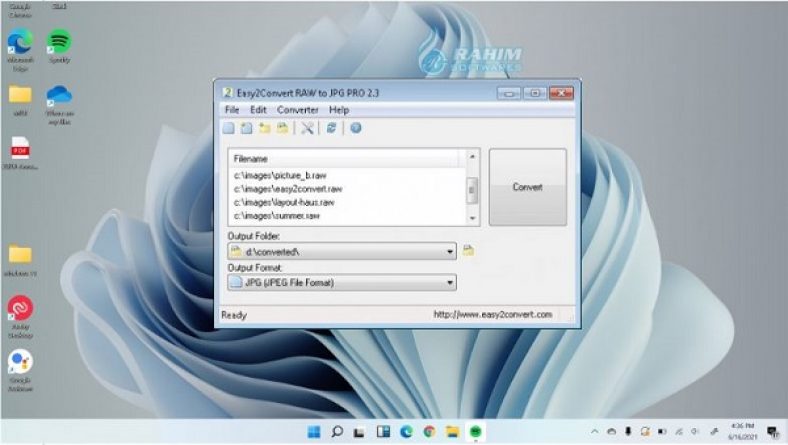Image resolution: width=788 pixels, height=445 pixels.
Task: Select c:\images\summer.raw in the list
Action: tap(277, 216)
